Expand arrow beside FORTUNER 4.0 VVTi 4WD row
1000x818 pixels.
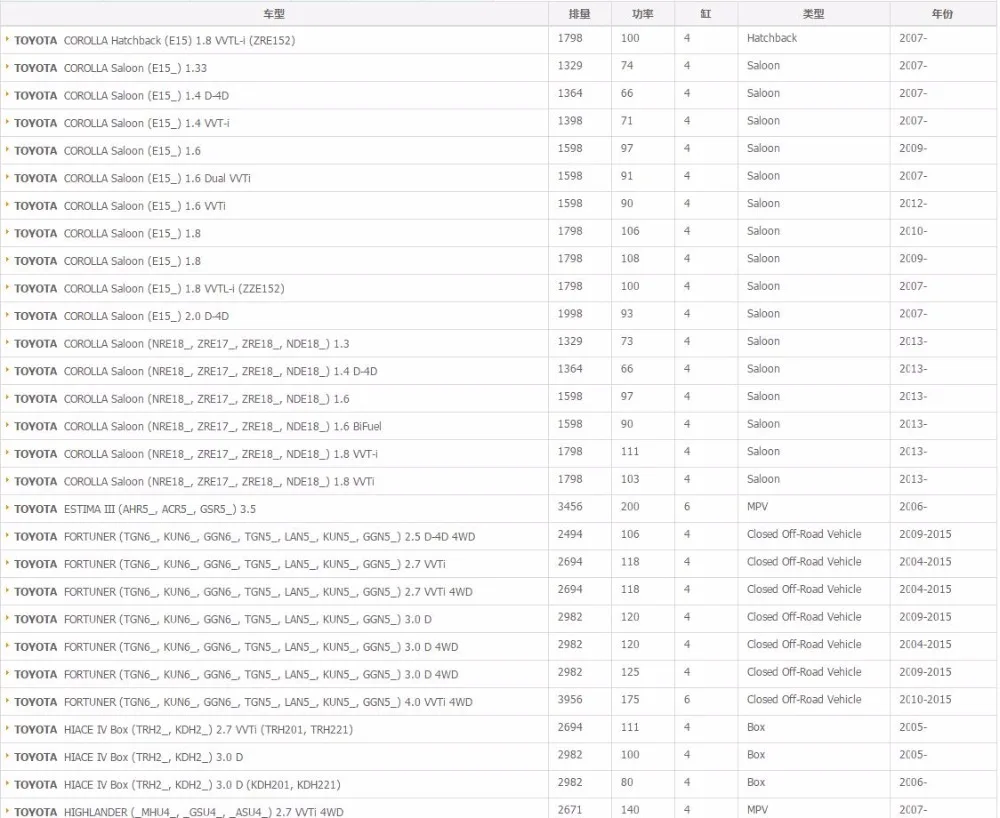click(7, 701)
